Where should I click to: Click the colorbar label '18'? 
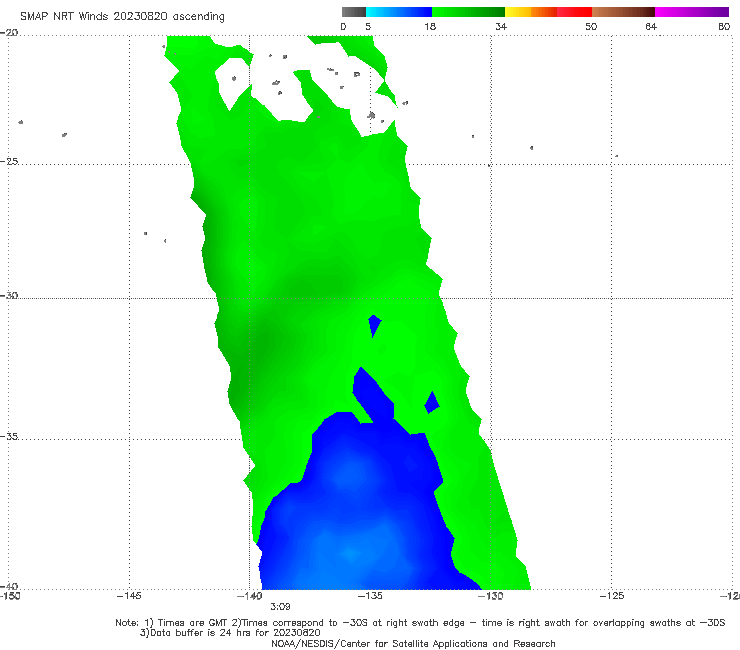(430, 26)
